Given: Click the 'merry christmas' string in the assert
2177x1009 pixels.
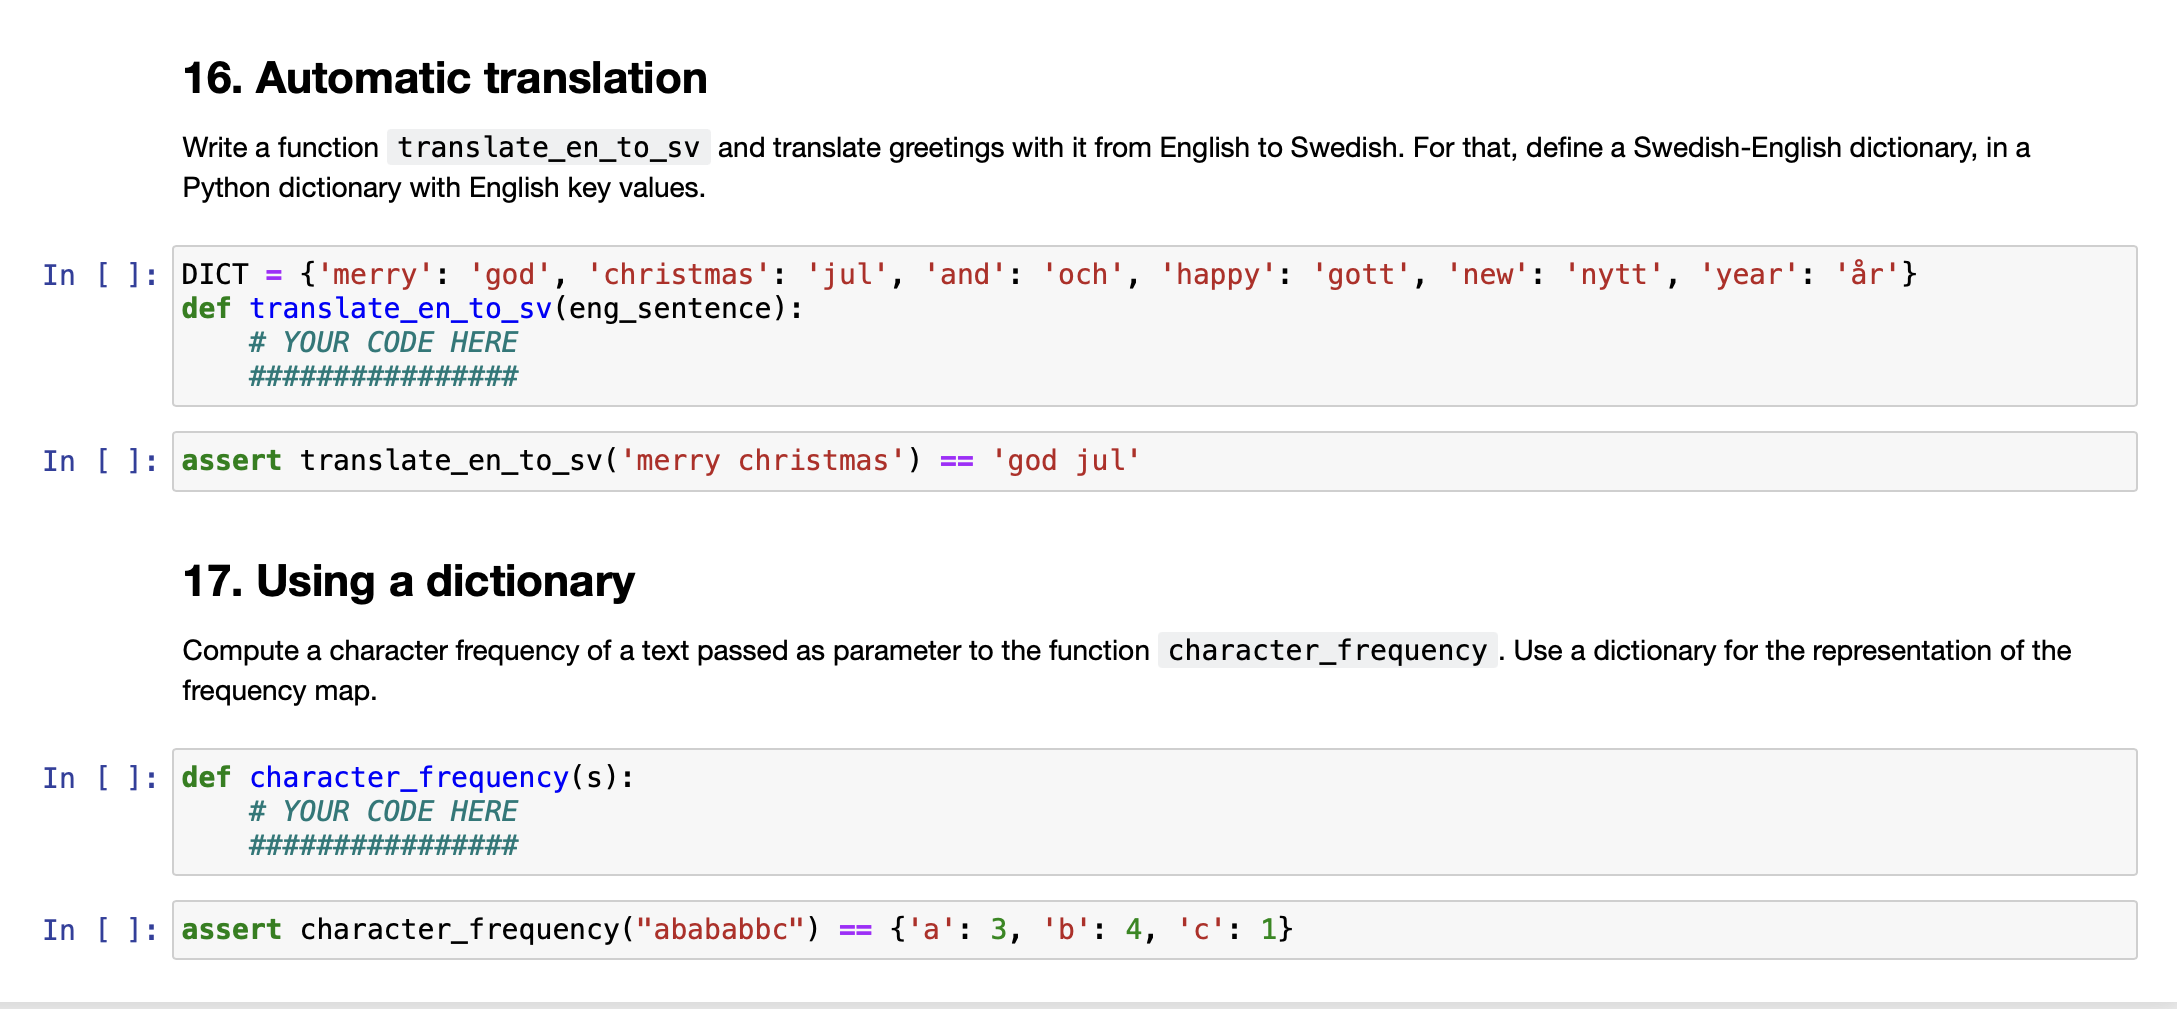Looking at the screenshot, I should 762,461.
